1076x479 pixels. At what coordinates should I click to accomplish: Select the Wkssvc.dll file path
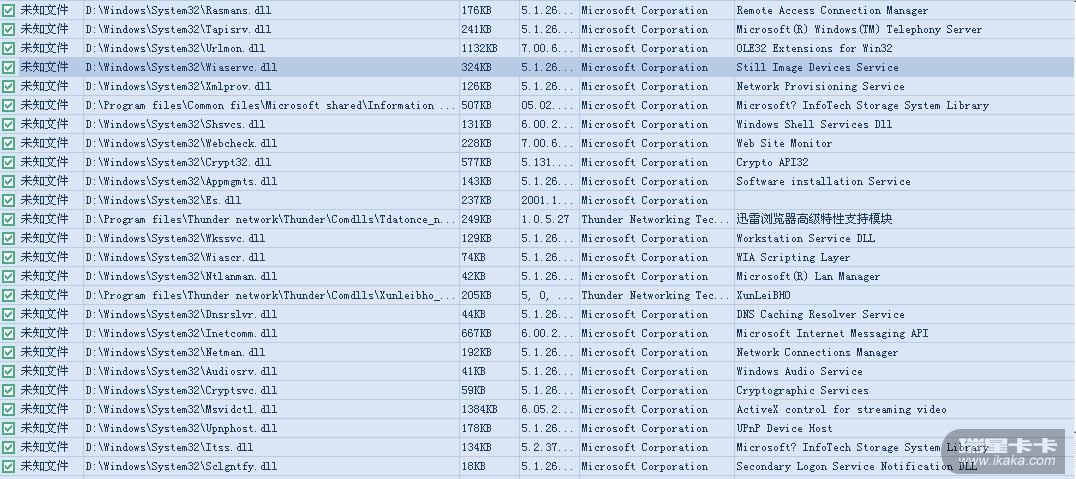(176, 238)
